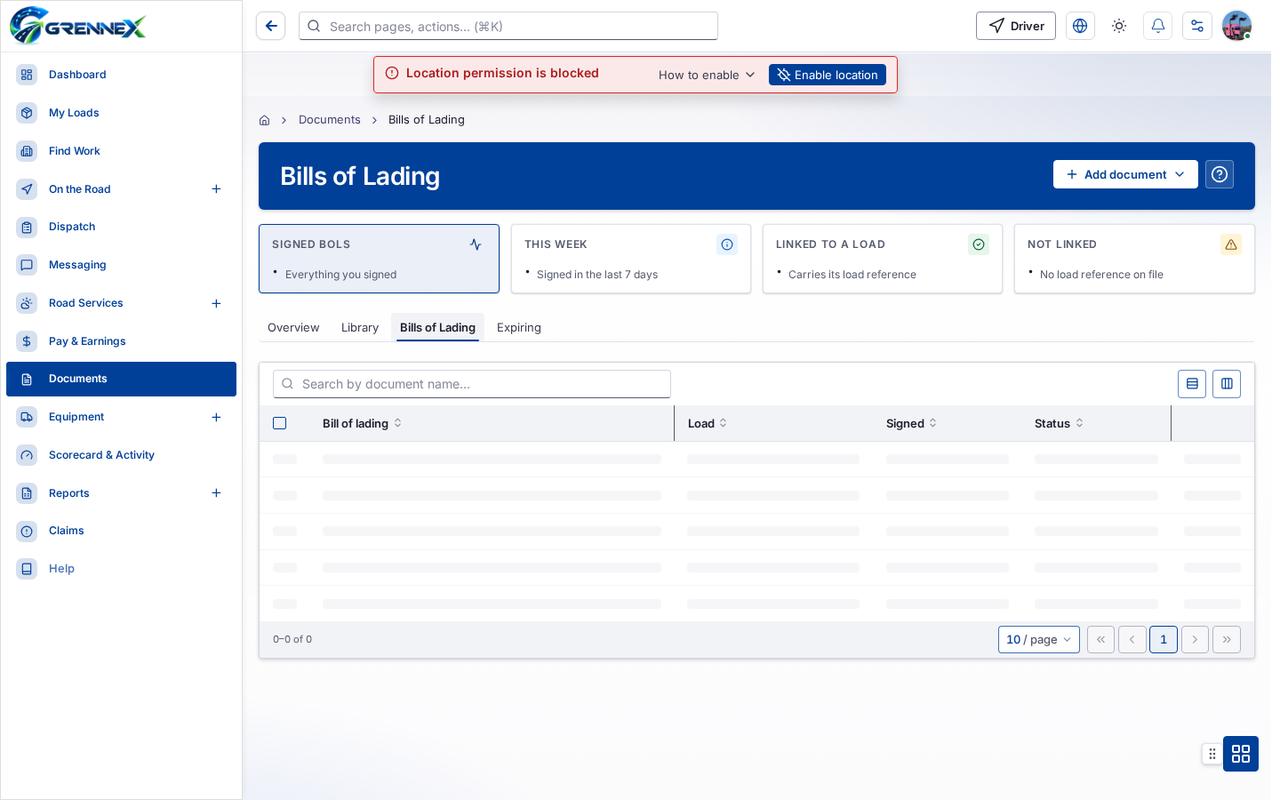Open the language globe icon
1280x800 pixels.
pos(1080,26)
